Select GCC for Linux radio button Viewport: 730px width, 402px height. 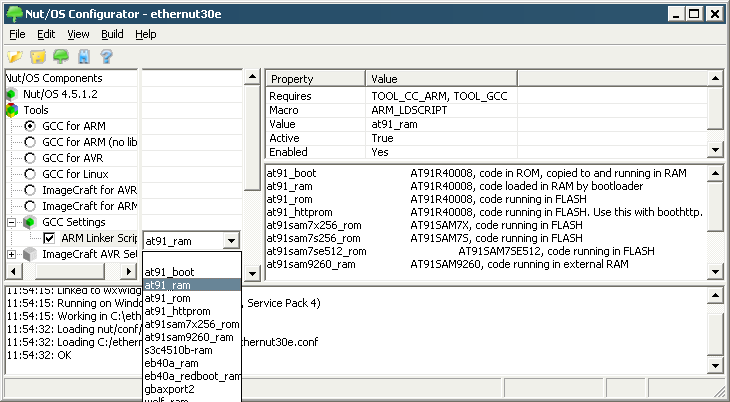30,174
